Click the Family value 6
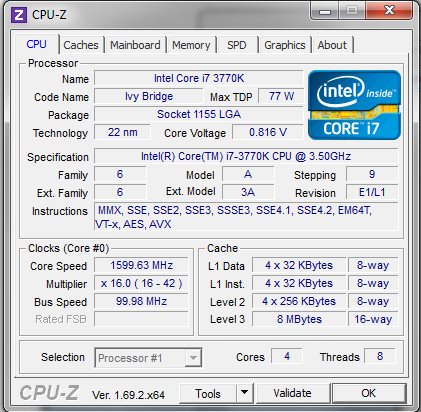This screenshot has height=412, width=421. click(120, 174)
